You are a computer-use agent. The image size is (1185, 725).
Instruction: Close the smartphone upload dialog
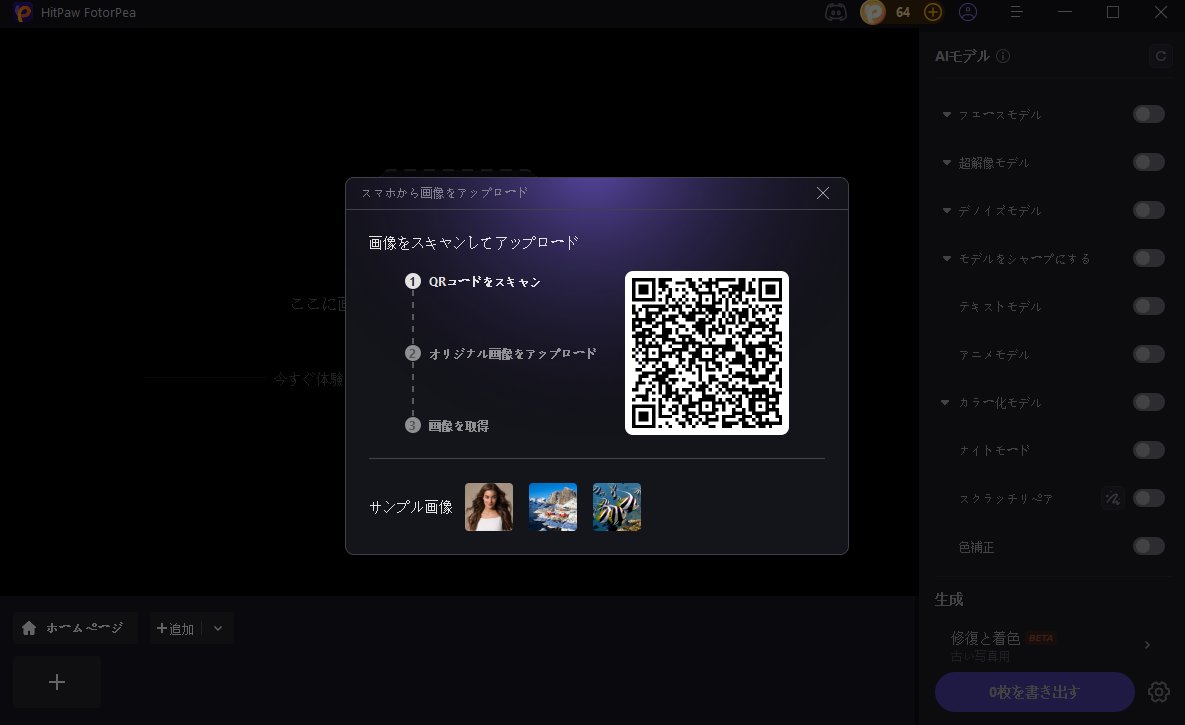click(x=823, y=193)
